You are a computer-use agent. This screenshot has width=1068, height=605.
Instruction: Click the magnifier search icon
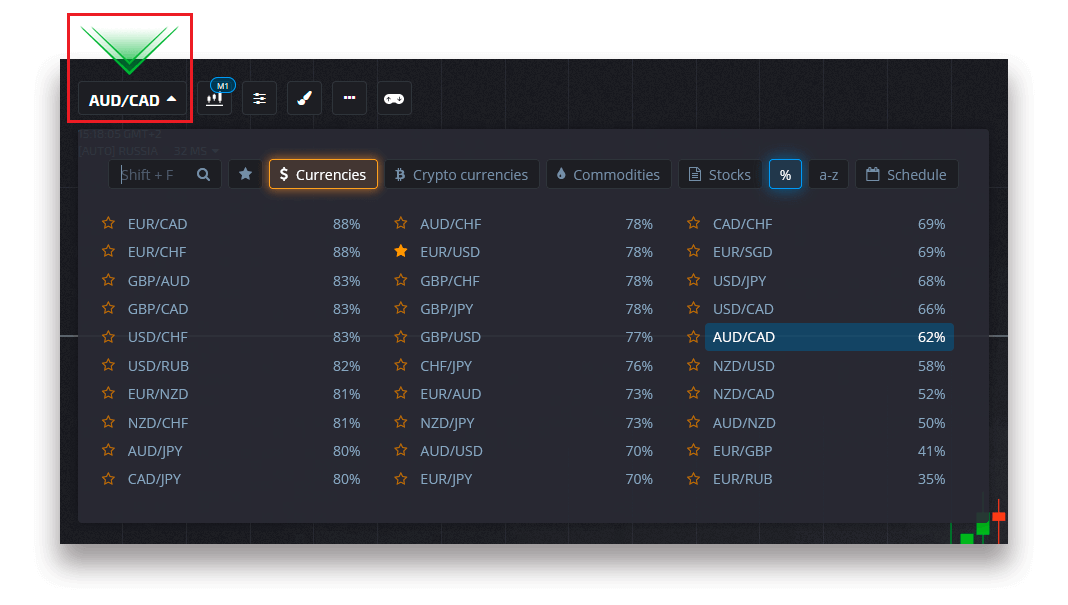click(204, 174)
